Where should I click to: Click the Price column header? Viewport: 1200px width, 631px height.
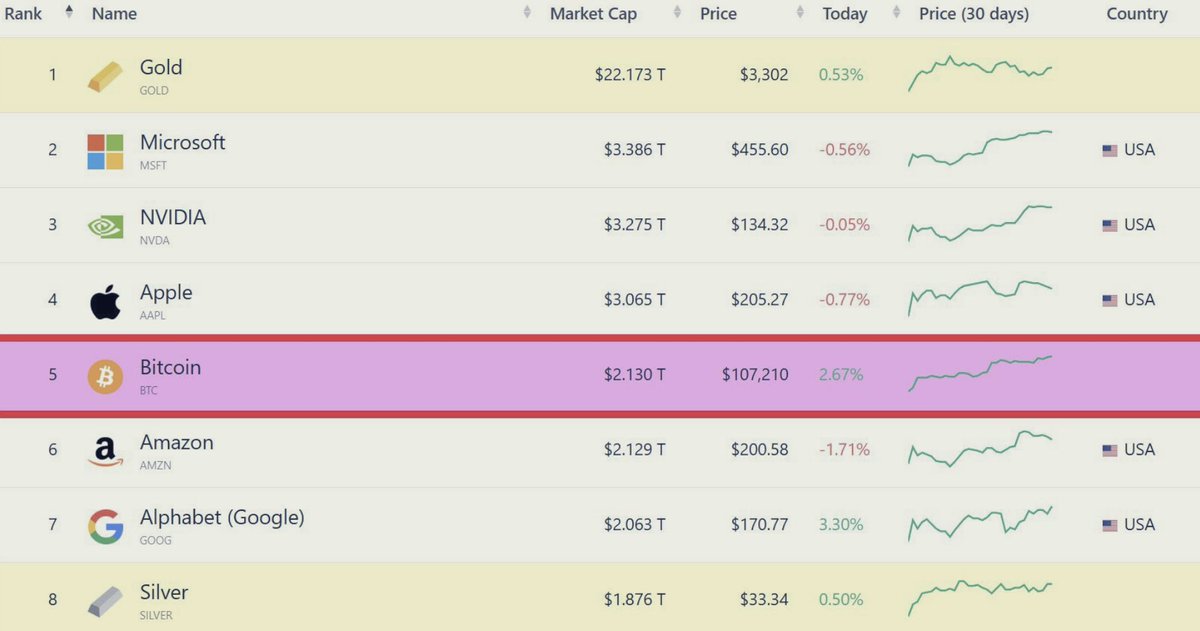click(718, 14)
